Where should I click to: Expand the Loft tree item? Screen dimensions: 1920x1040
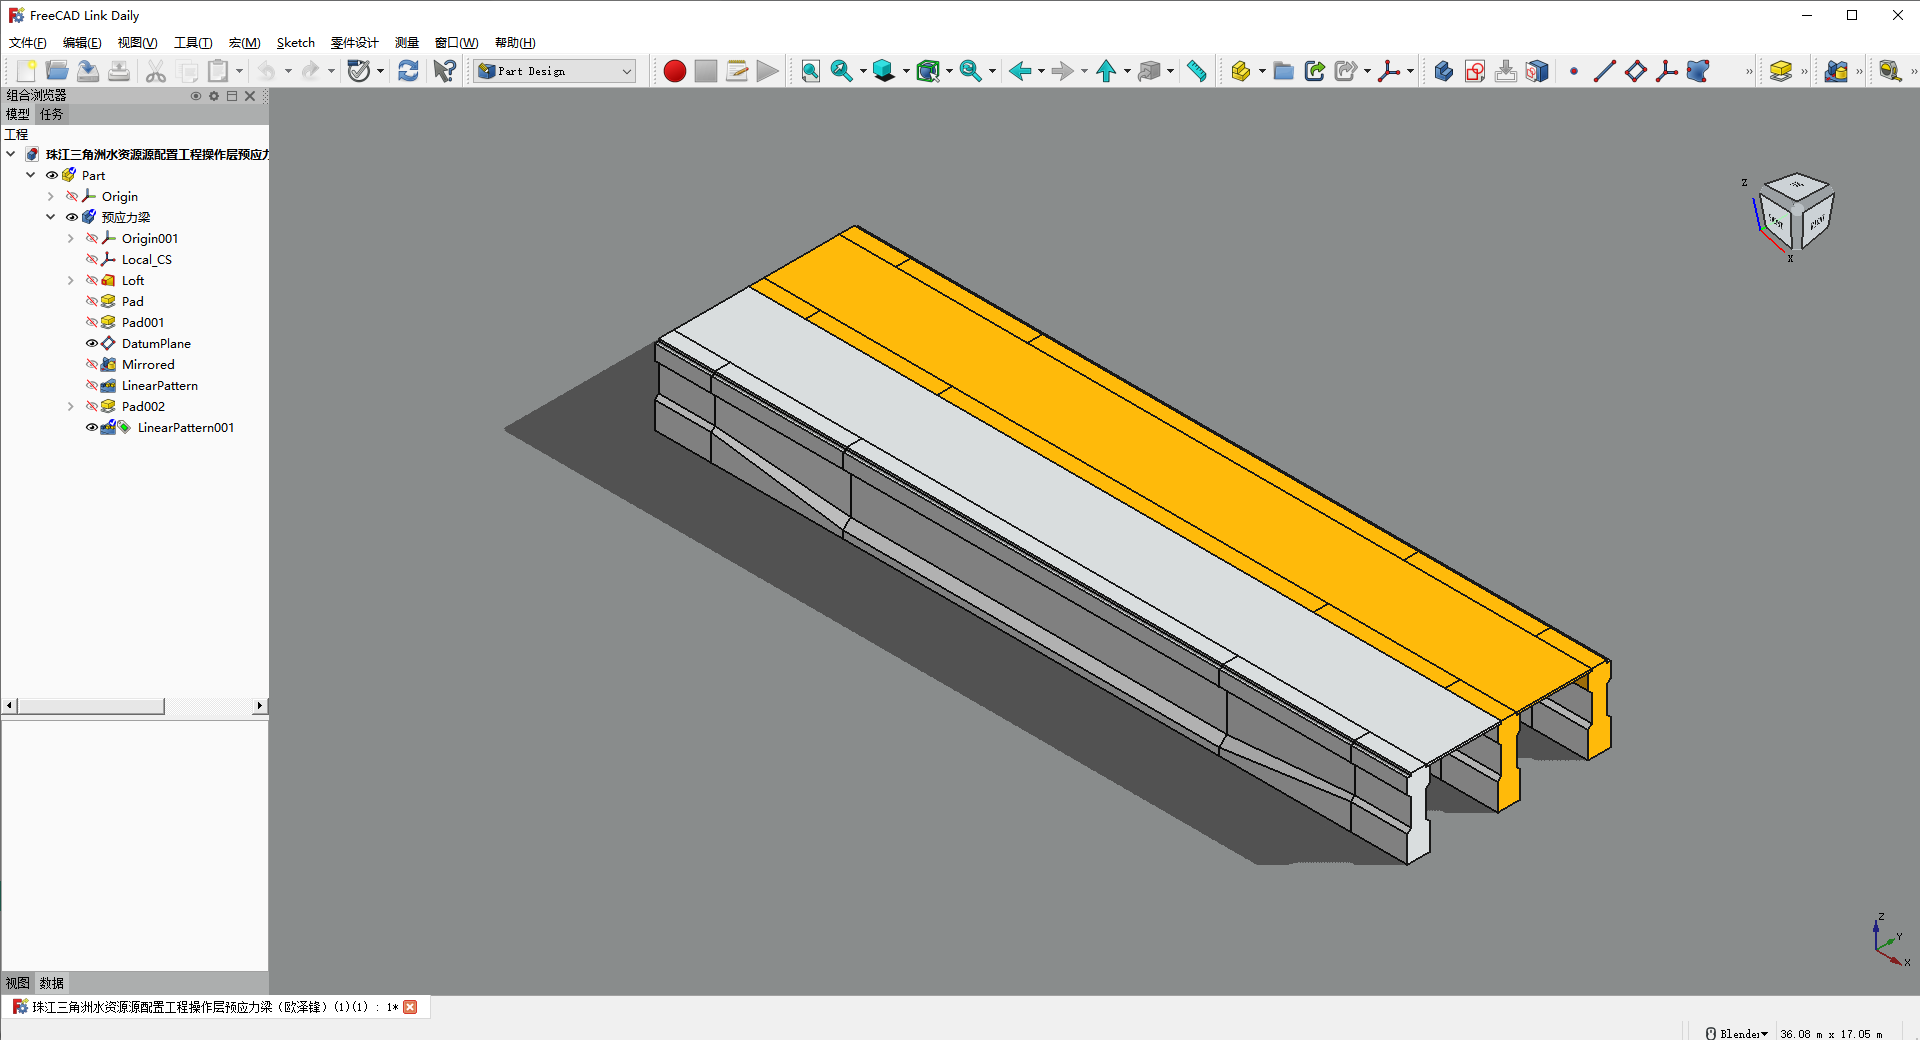[x=70, y=280]
